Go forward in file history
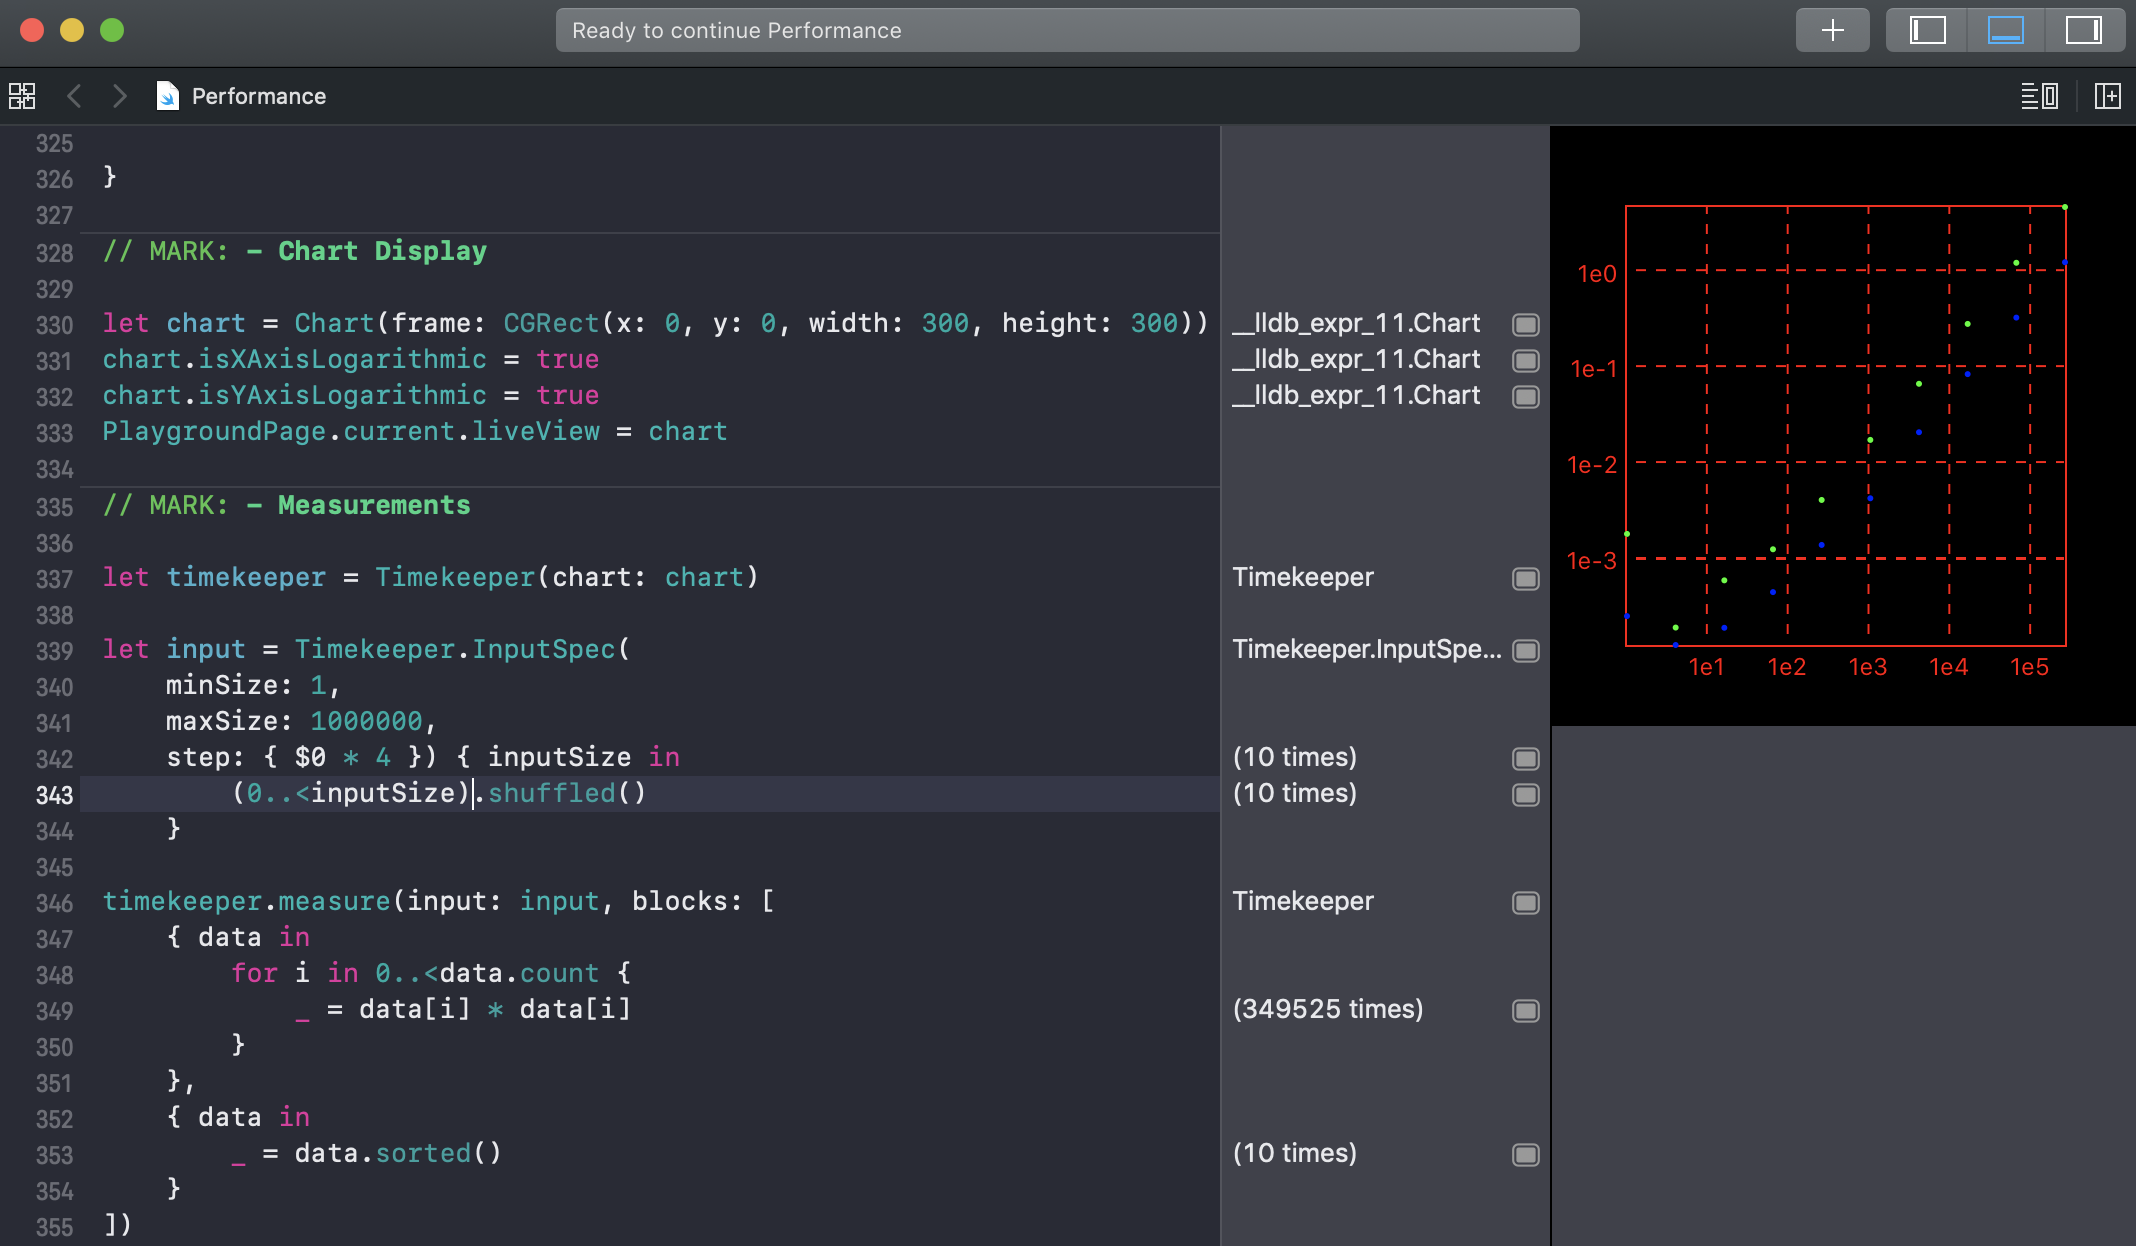 (x=120, y=96)
